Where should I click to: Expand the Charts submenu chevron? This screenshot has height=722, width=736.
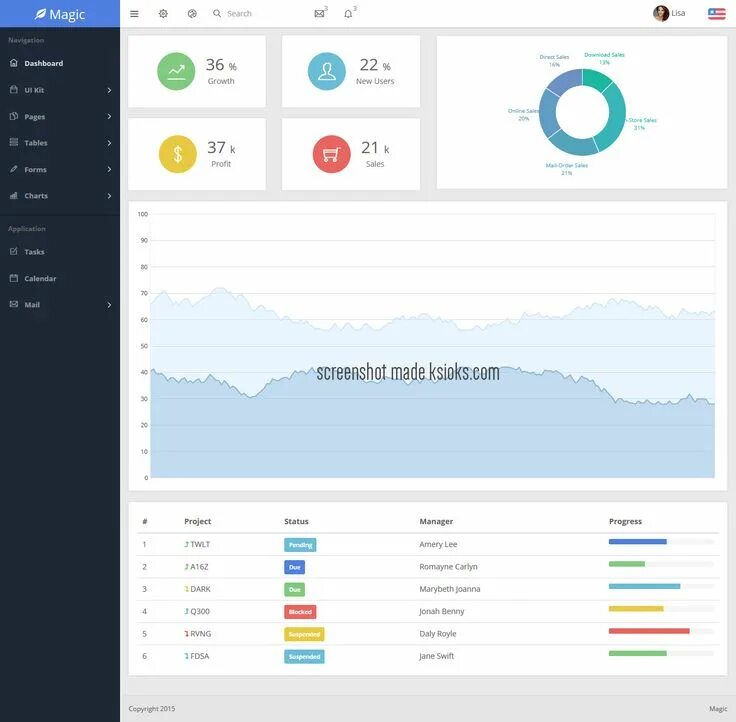(109, 196)
